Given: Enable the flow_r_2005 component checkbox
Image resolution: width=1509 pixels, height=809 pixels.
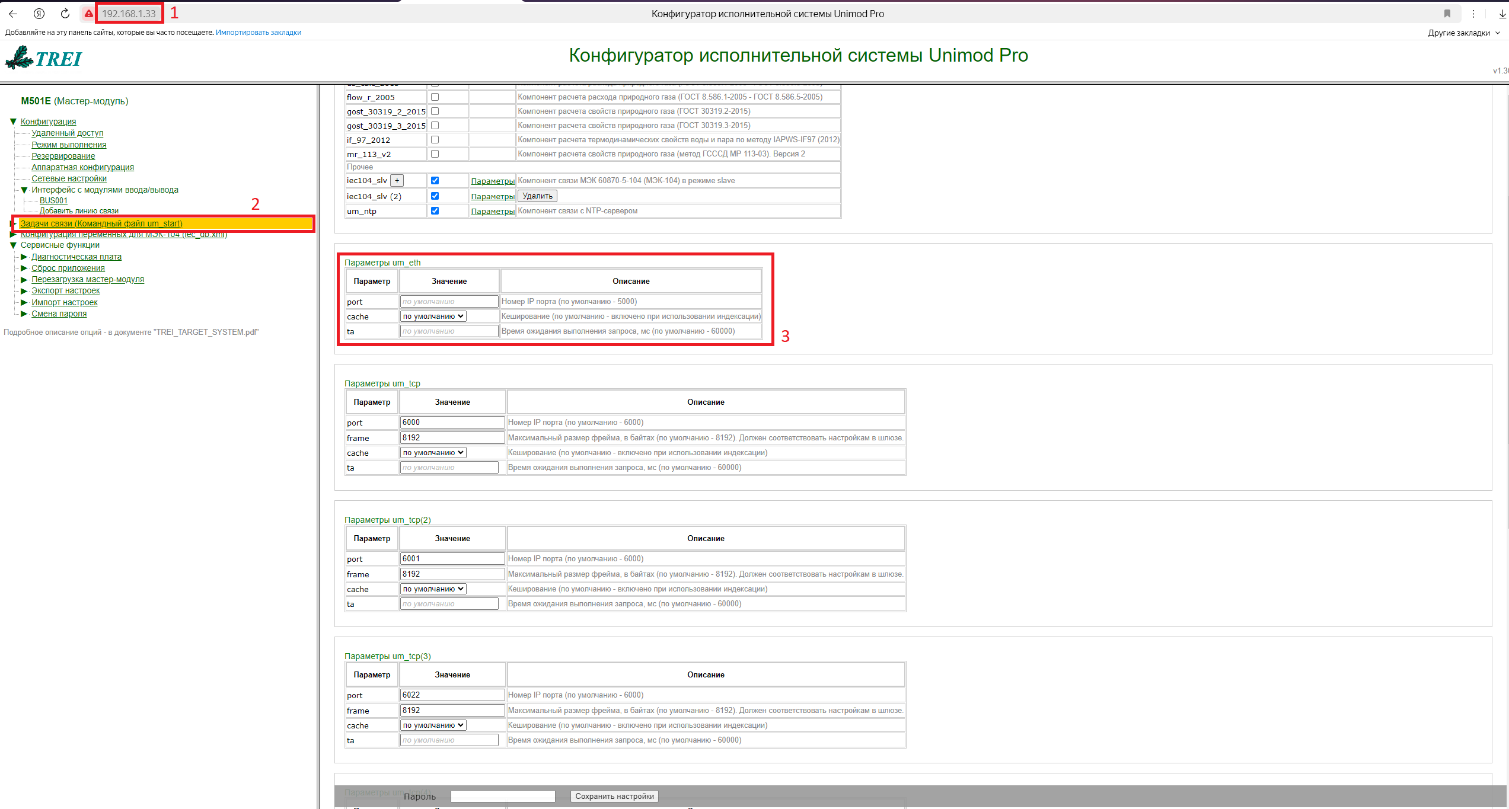Looking at the screenshot, I should (435, 97).
